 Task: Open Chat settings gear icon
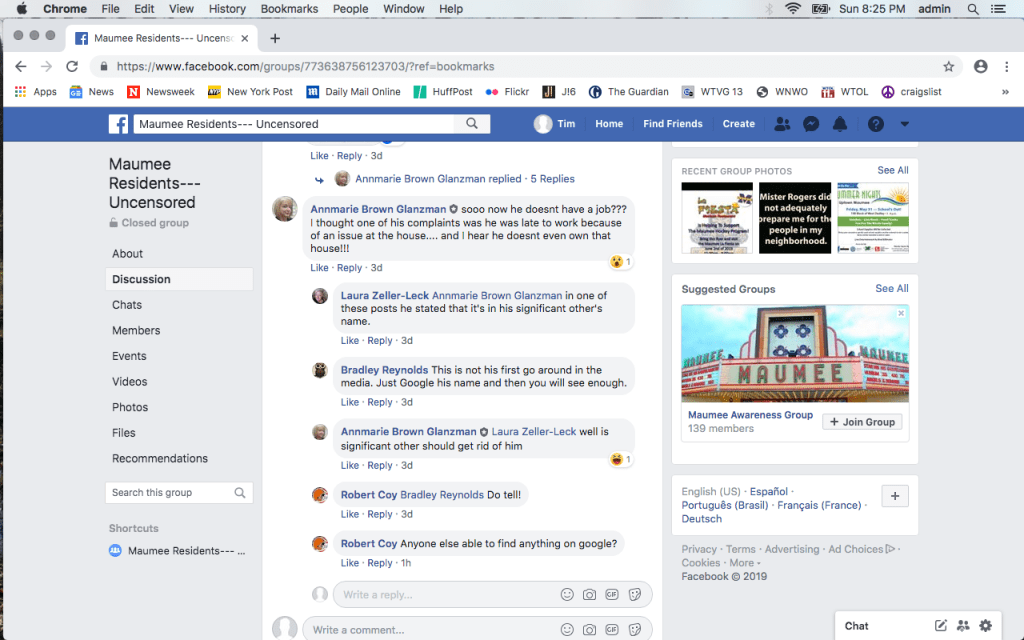(986, 626)
